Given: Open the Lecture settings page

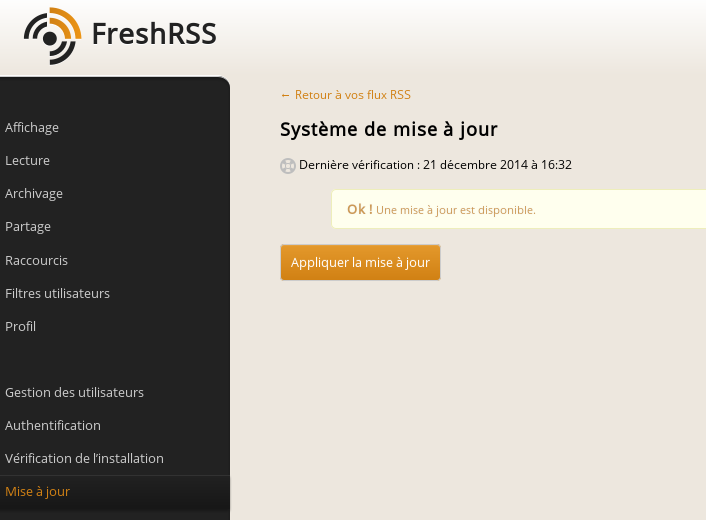Looking at the screenshot, I should click(x=115, y=160).
